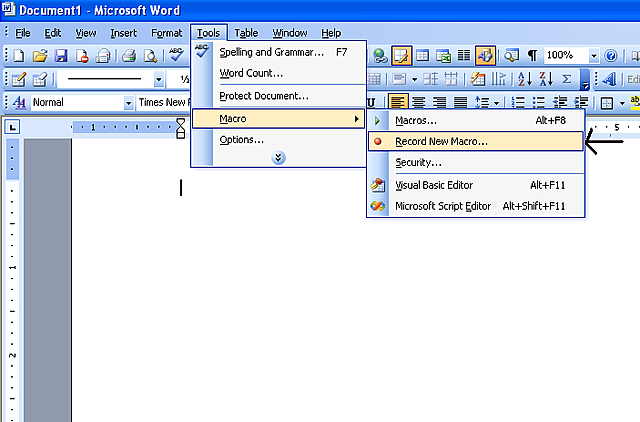Sort Descending with the Z-A icon
Viewport: 640px width, 422px height.
coord(546,79)
